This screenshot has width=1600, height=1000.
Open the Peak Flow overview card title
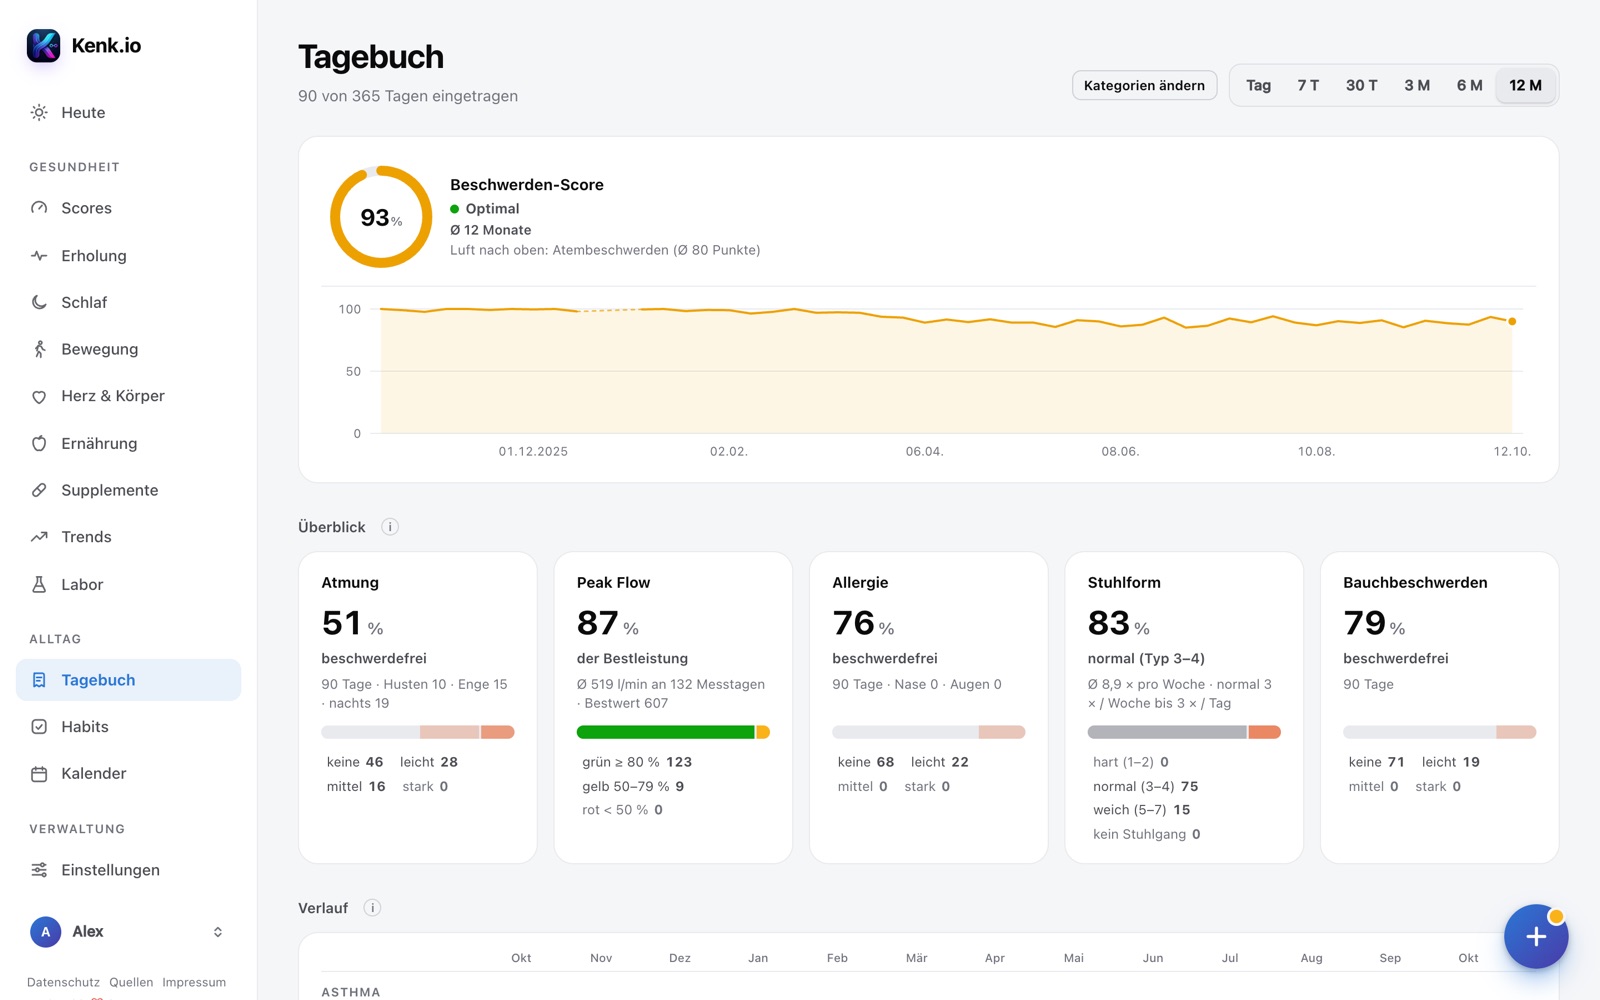click(x=613, y=583)
